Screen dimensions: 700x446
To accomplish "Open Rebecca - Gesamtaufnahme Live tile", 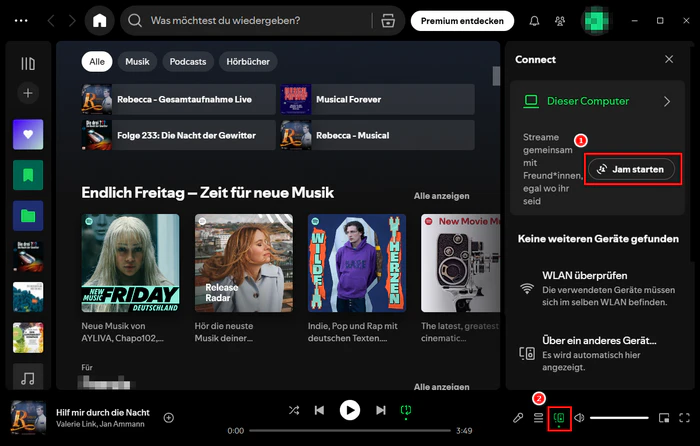I will click(179, 99).
